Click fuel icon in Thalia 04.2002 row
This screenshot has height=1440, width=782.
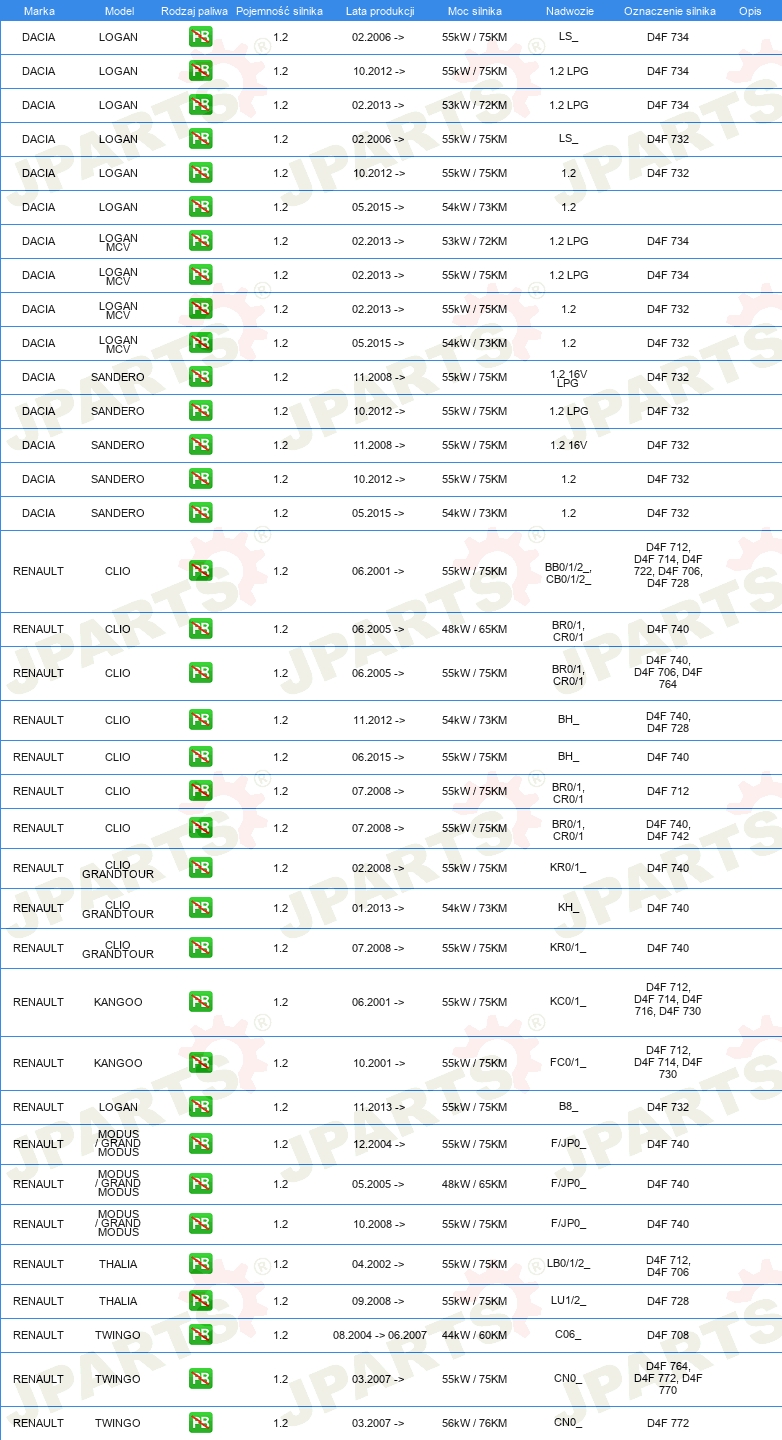[200, 1264]
